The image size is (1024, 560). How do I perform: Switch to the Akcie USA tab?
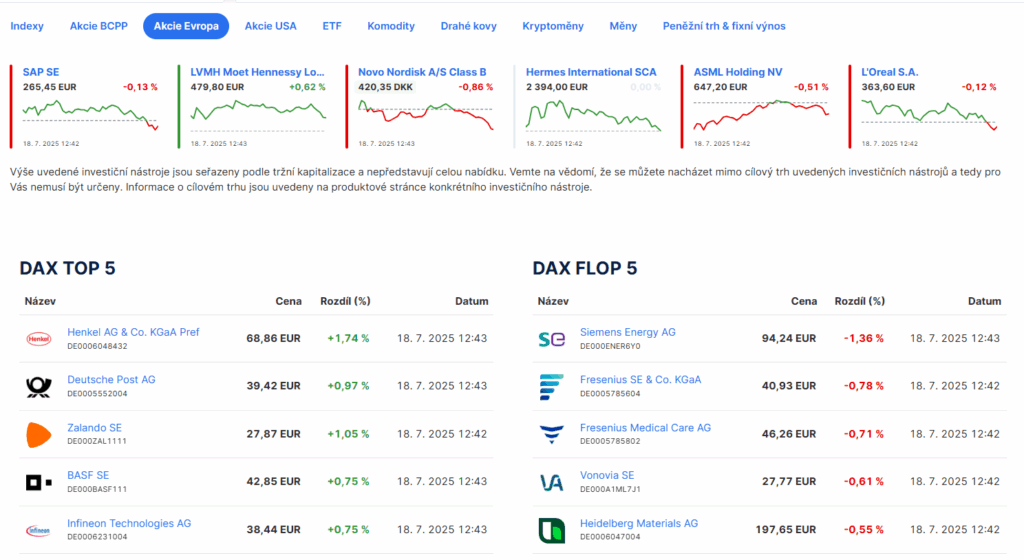(x=270, y=26)
